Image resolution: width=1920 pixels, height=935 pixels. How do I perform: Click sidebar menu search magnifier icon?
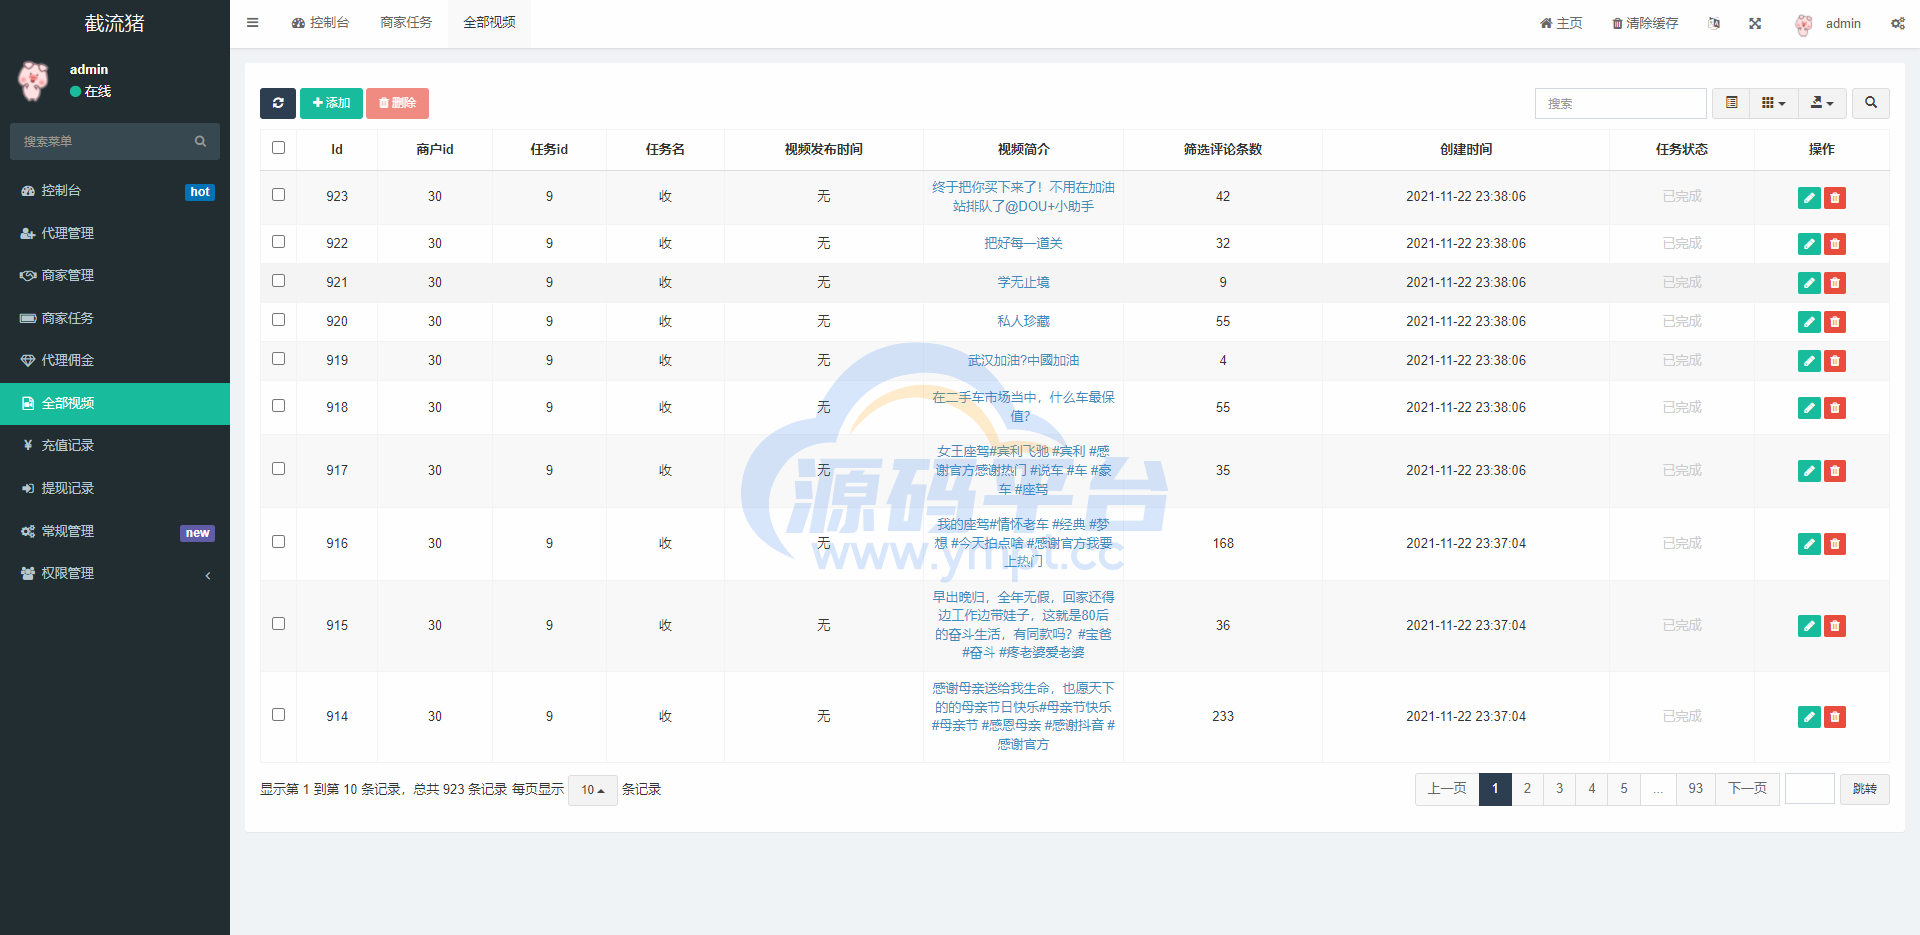(200, 141)
